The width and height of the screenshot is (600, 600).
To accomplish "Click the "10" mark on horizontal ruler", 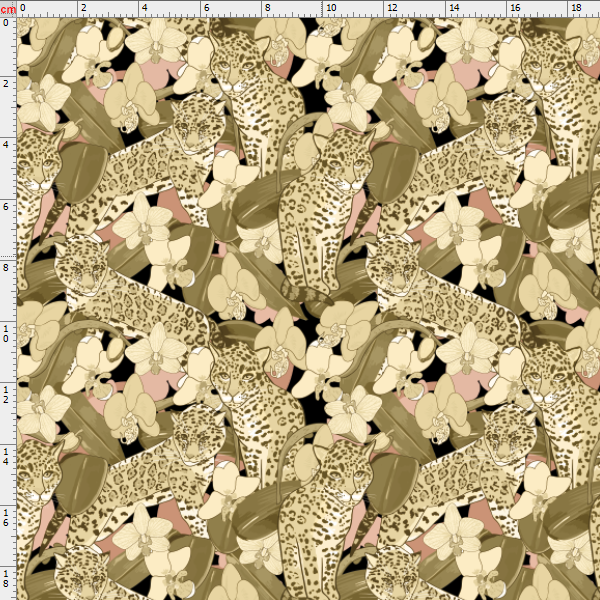I will pos(331,8).
